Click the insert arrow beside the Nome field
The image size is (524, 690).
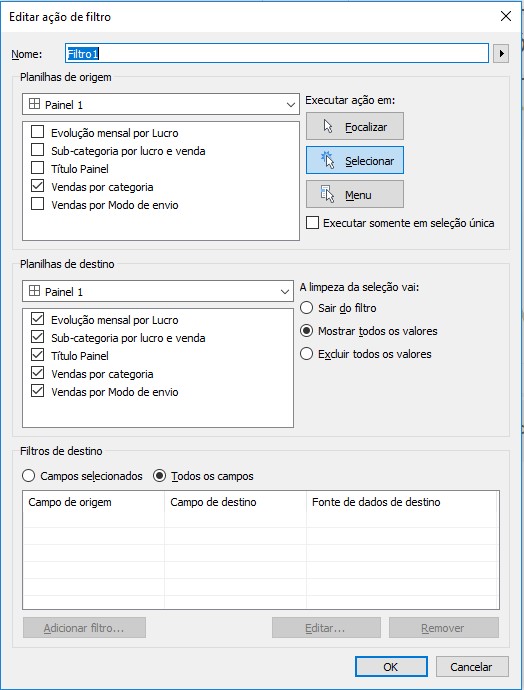501,54
